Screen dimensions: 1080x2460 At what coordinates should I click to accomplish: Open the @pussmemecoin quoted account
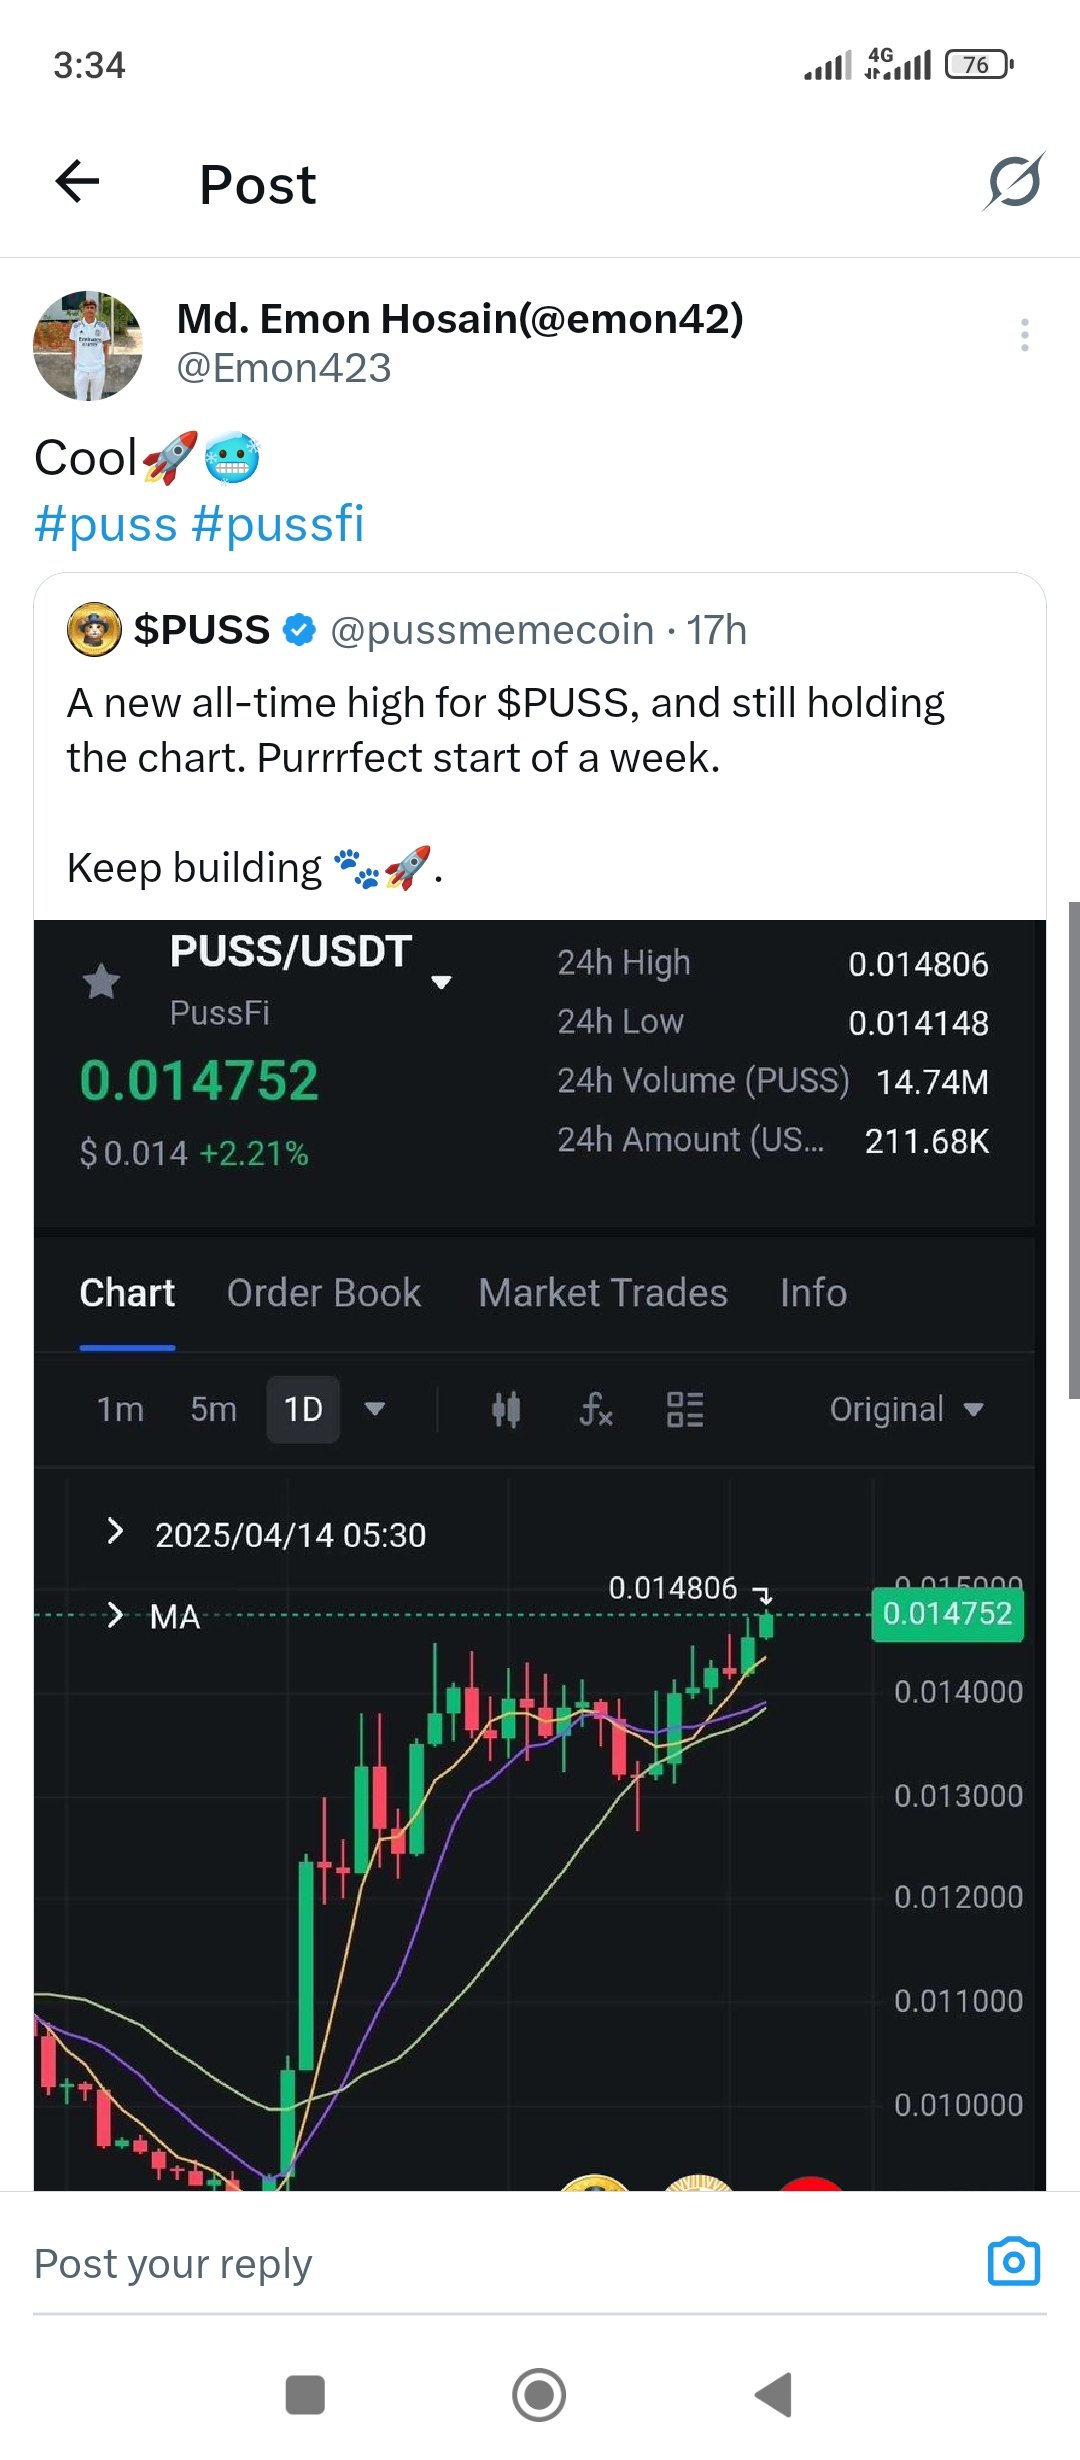(x=492, y=630)
